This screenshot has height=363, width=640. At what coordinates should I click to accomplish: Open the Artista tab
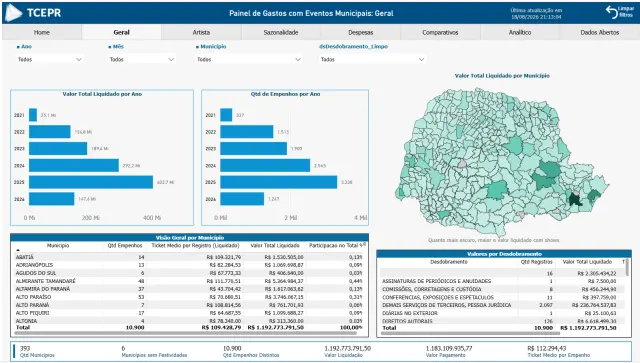tap(201, 32)
